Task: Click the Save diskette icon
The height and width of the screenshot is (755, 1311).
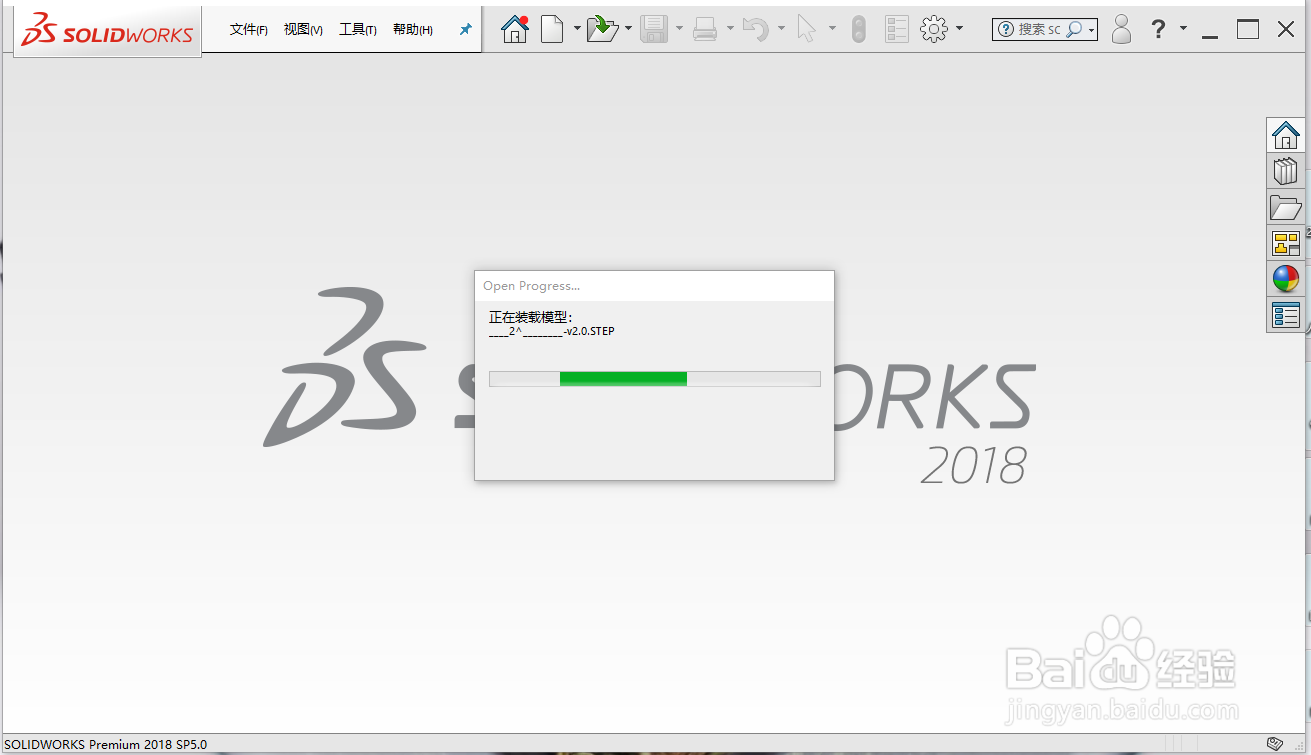Action: click(x=653, y=29)
